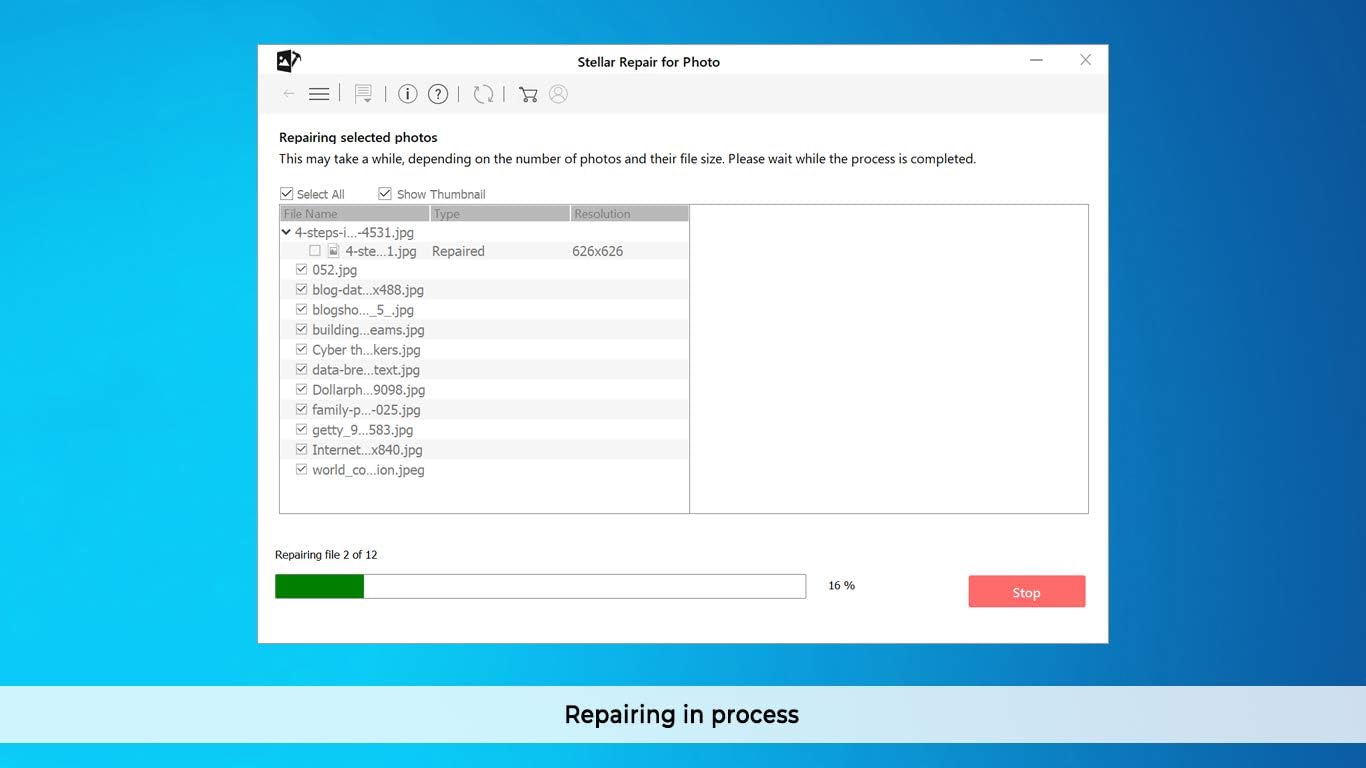The width and height of the screenshot is (1366, 768).
Task: Click the image icon beside 4-ste...1.jpg
Action: pos(334,251)
